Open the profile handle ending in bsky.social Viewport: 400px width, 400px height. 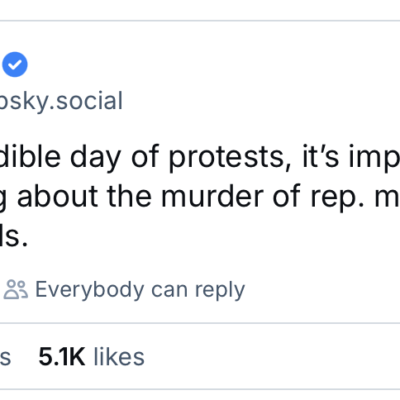61,101
